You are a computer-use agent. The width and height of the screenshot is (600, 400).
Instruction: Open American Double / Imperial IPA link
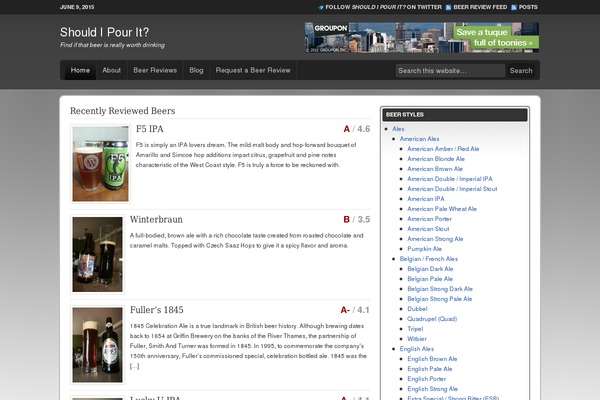click(450, 179)
